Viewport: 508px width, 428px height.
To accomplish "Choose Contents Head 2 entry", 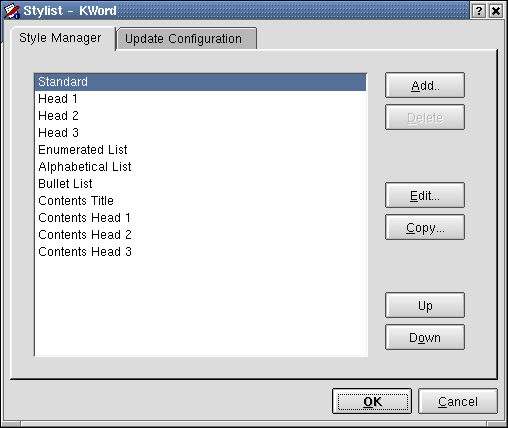I will (200, 235).
